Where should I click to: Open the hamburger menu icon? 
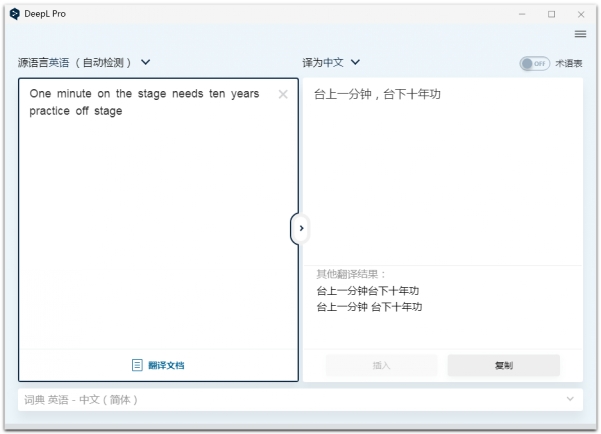point(580,34)
